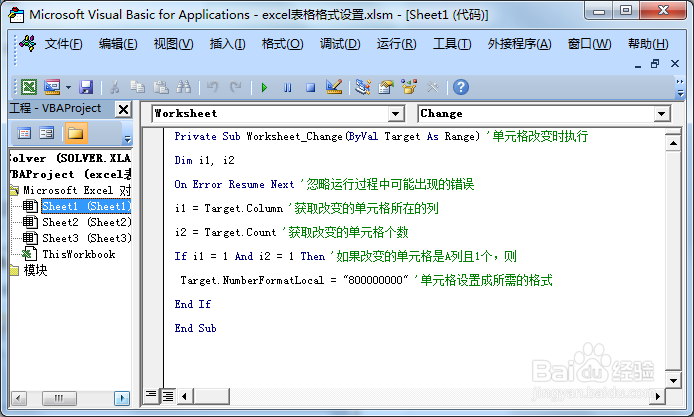Click project panel scroll right arrow
The image size is (694, 417).
point(122,398)
